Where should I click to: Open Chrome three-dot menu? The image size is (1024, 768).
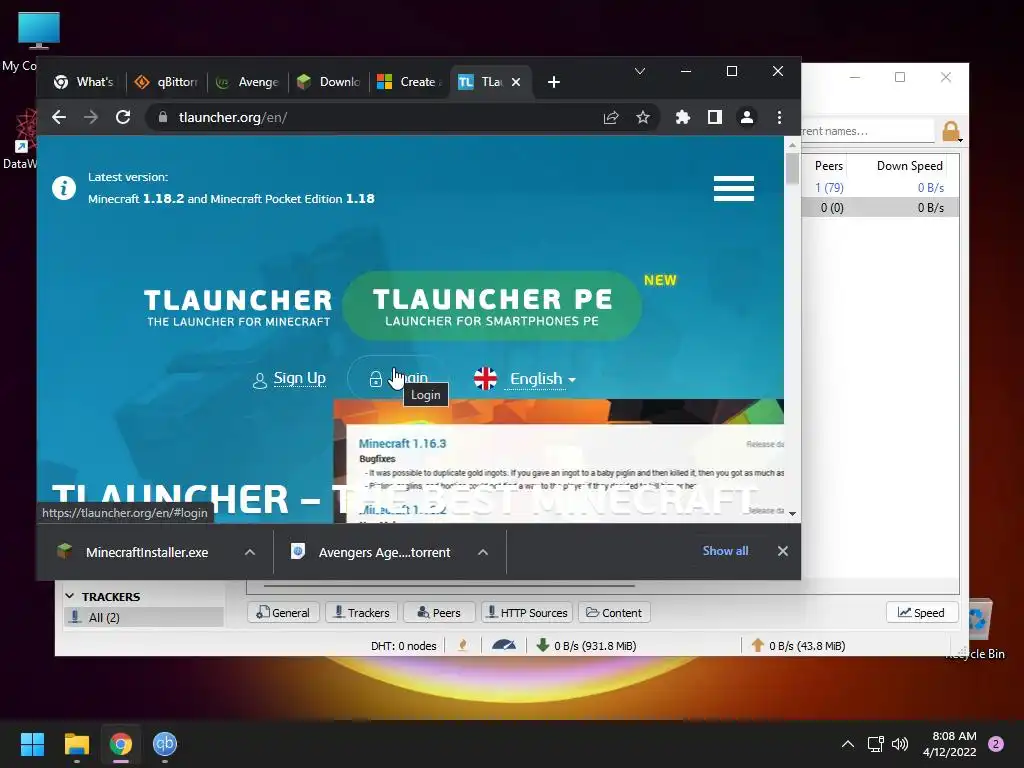pyautogui.click(x=779, y=117)
